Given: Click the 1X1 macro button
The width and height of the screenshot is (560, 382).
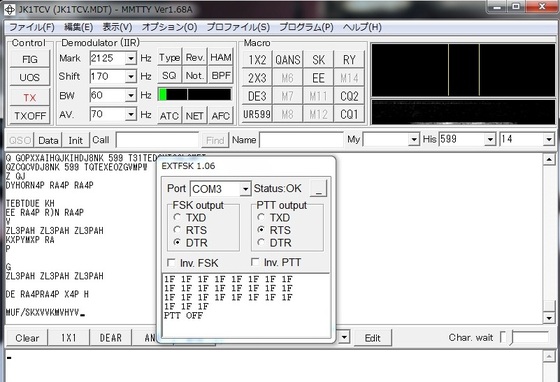Looking at the screenshot, I should coord(69,338).
